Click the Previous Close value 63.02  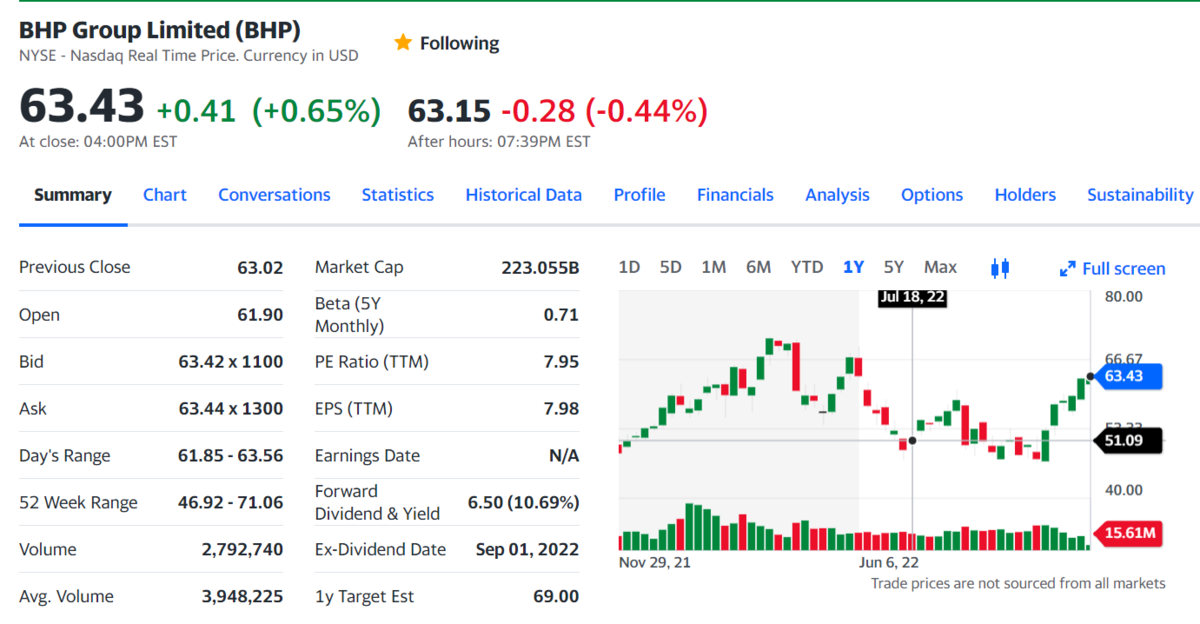point(260,268)
